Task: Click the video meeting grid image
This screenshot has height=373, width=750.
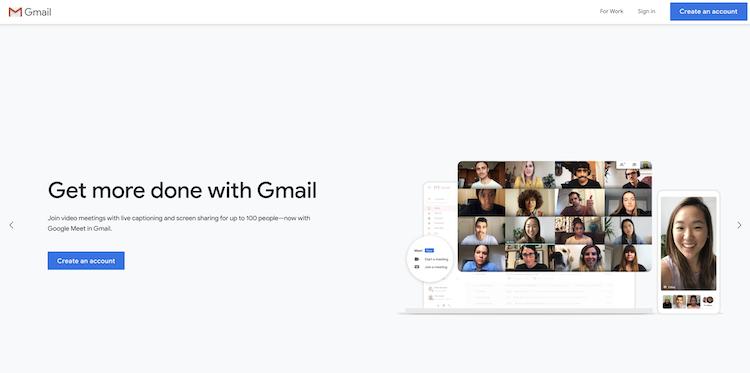Action: (x=555, y=217)
